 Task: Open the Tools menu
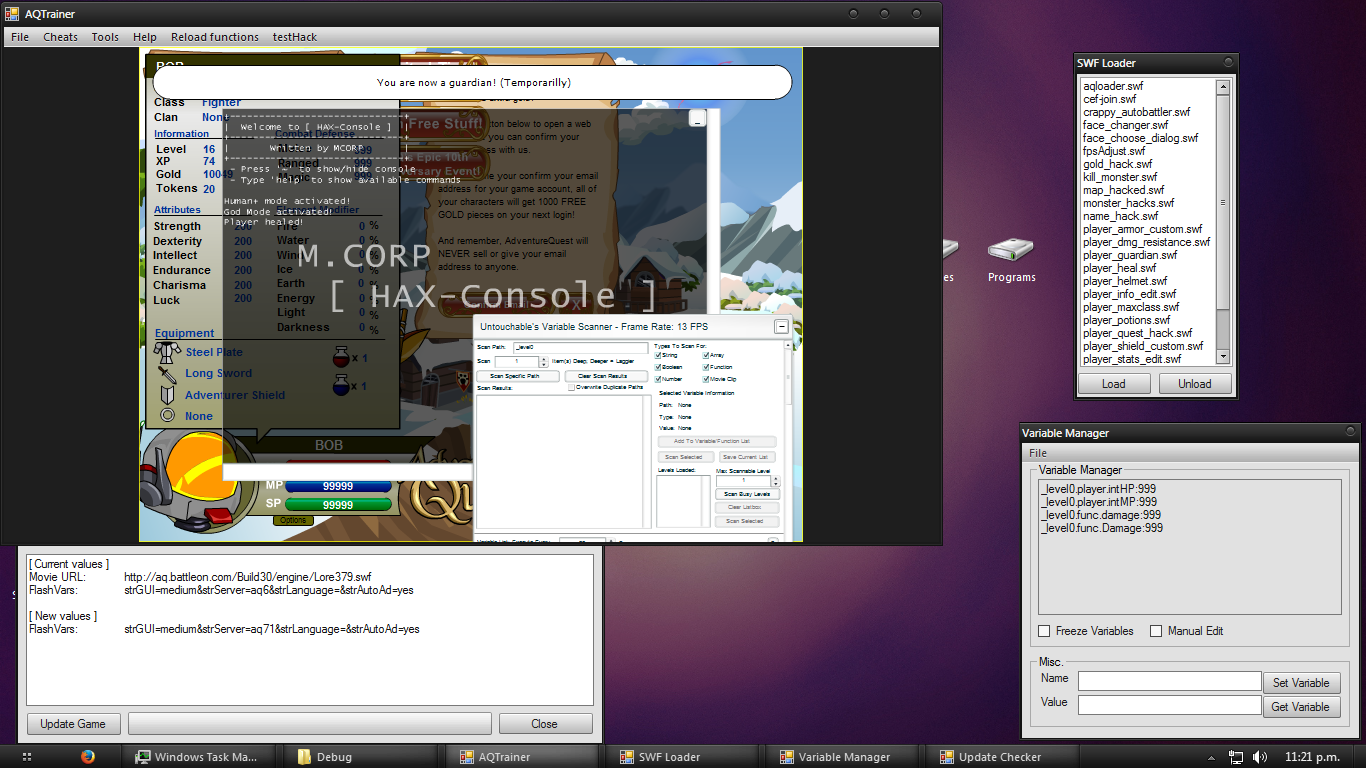[x=105, y=37]
